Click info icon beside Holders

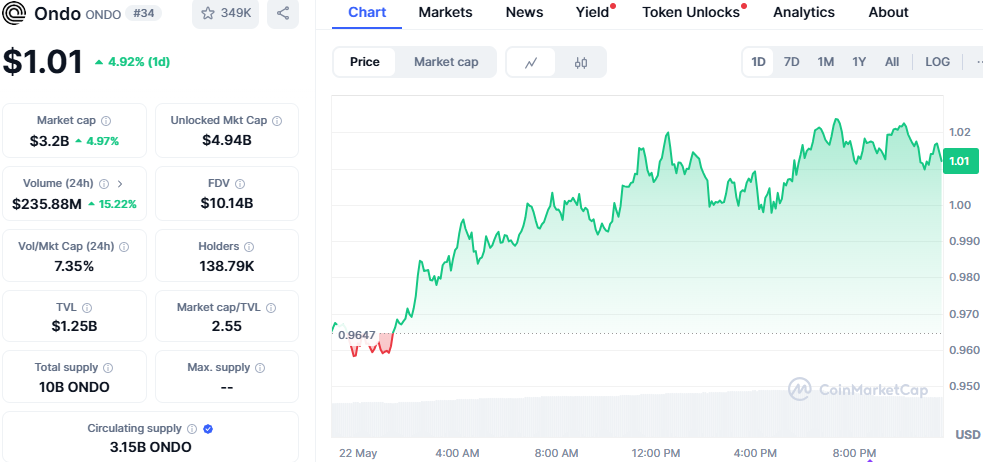click(249, 247)
